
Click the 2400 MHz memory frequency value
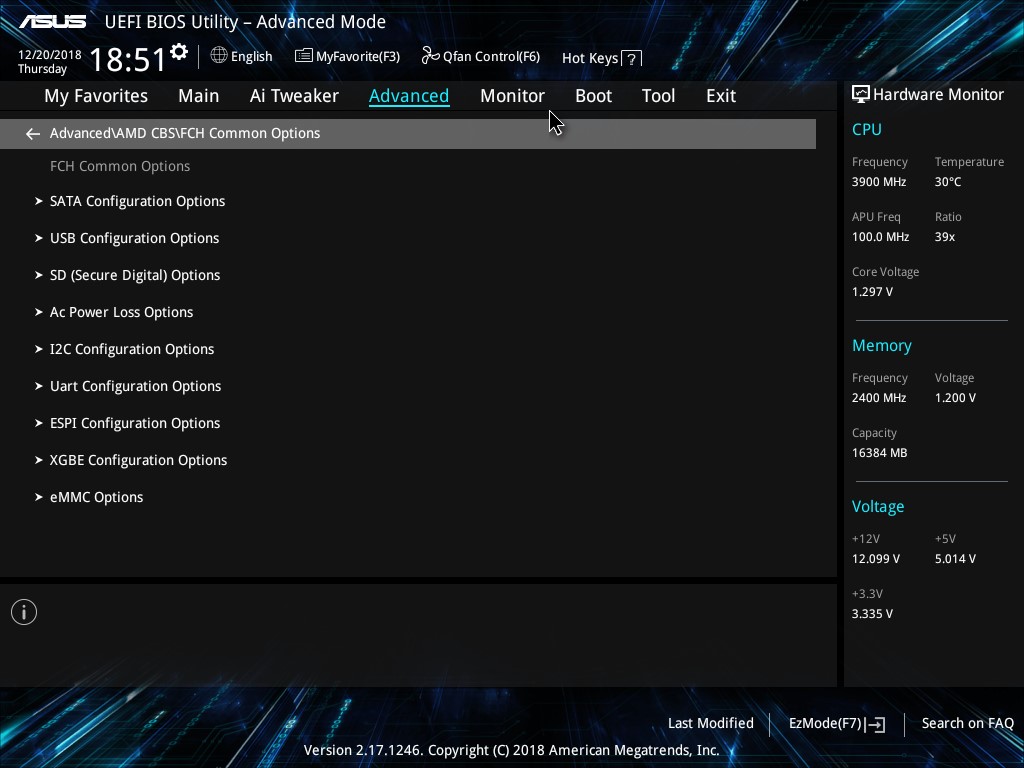point(879,398)
